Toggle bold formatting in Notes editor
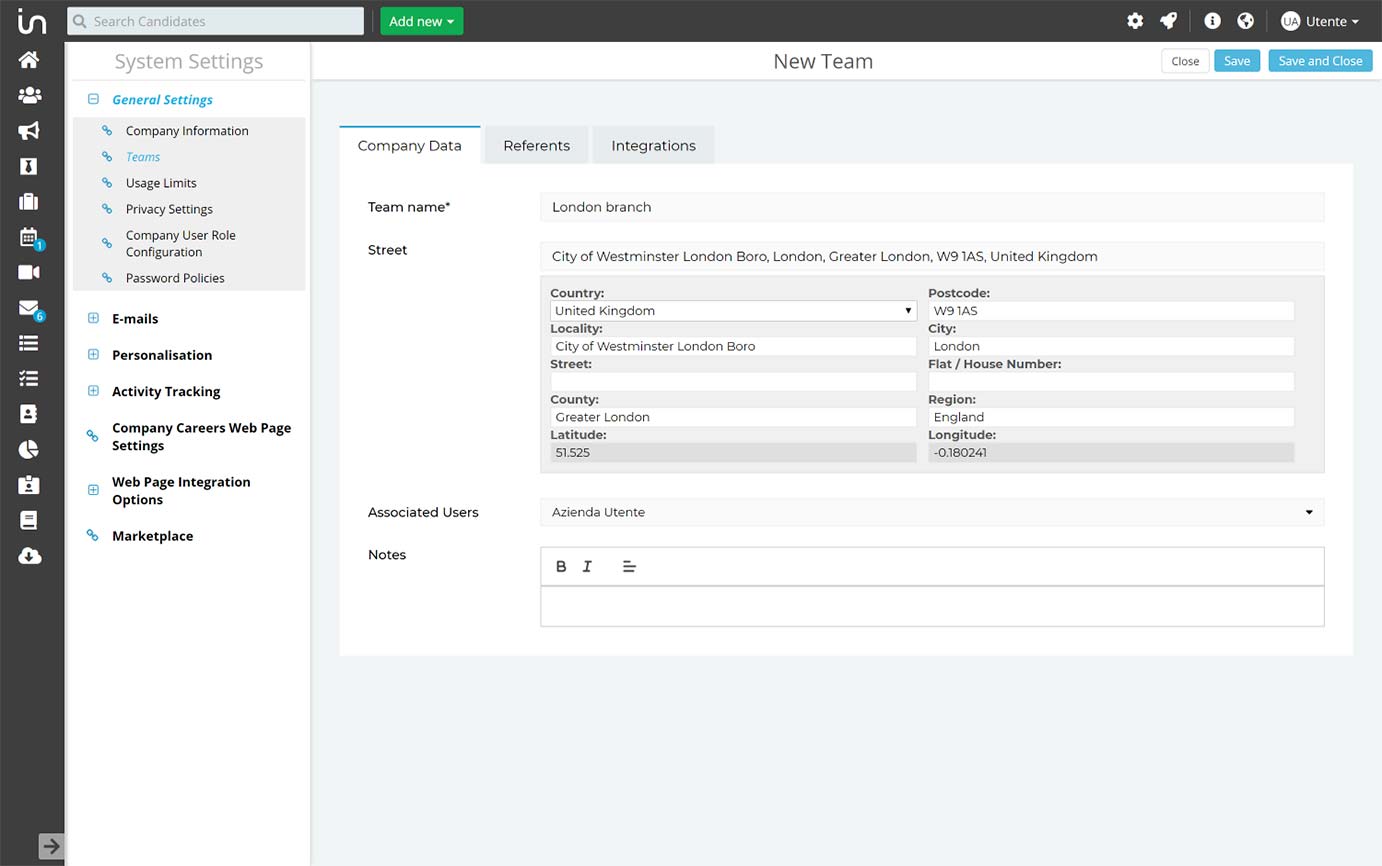1382x866 pixels. (x=561, y=566)
